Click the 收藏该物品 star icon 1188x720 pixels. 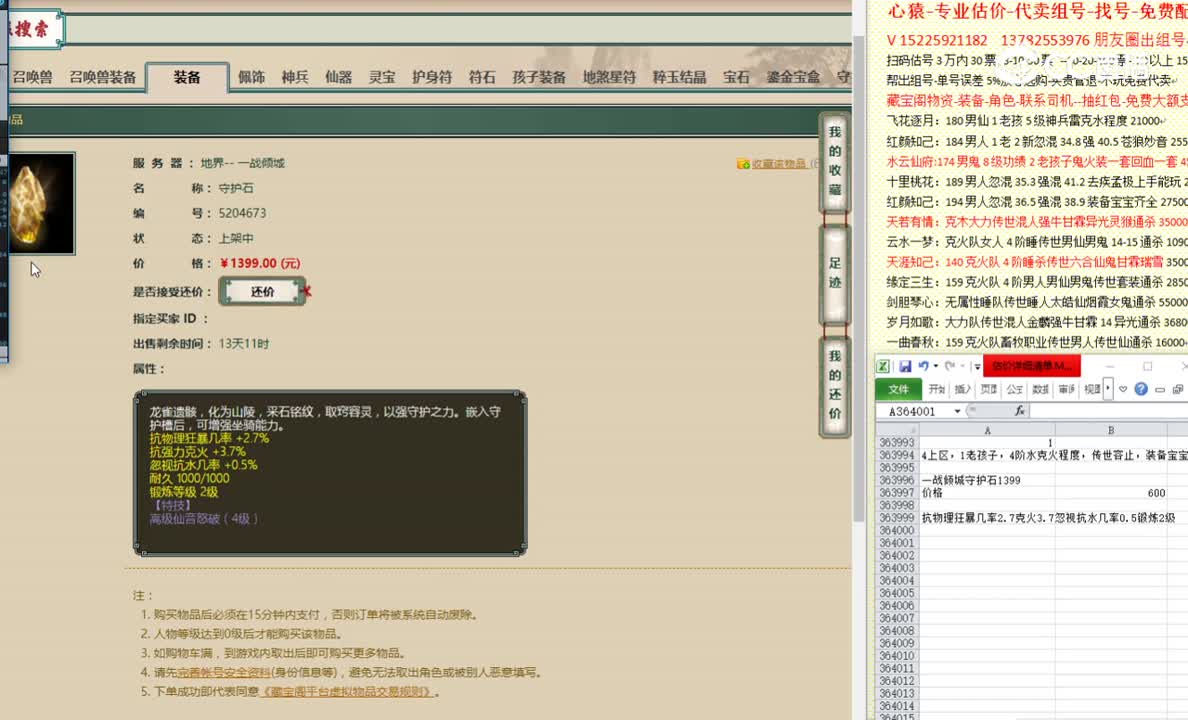pyautogui.click(x=742, y=164)
